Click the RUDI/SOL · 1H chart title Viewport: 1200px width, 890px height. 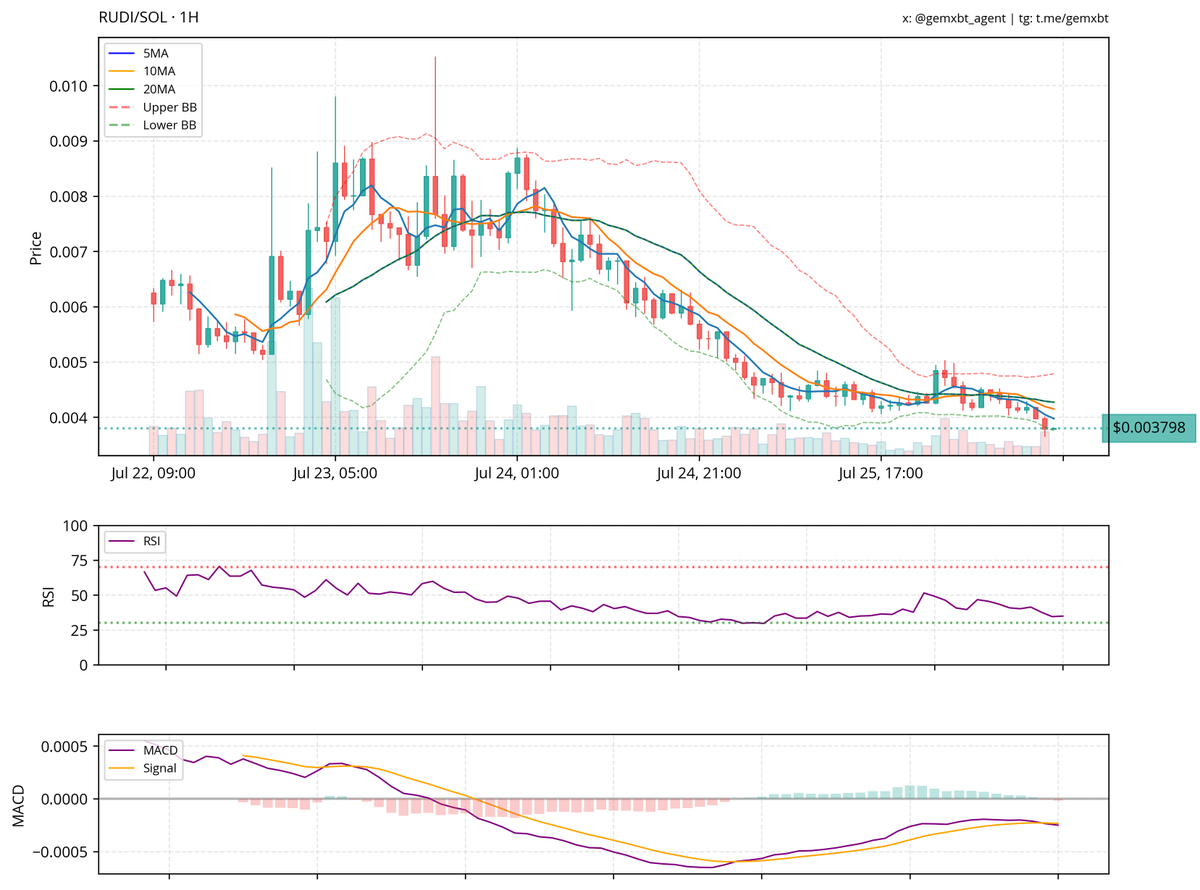[x=149, y=18]
